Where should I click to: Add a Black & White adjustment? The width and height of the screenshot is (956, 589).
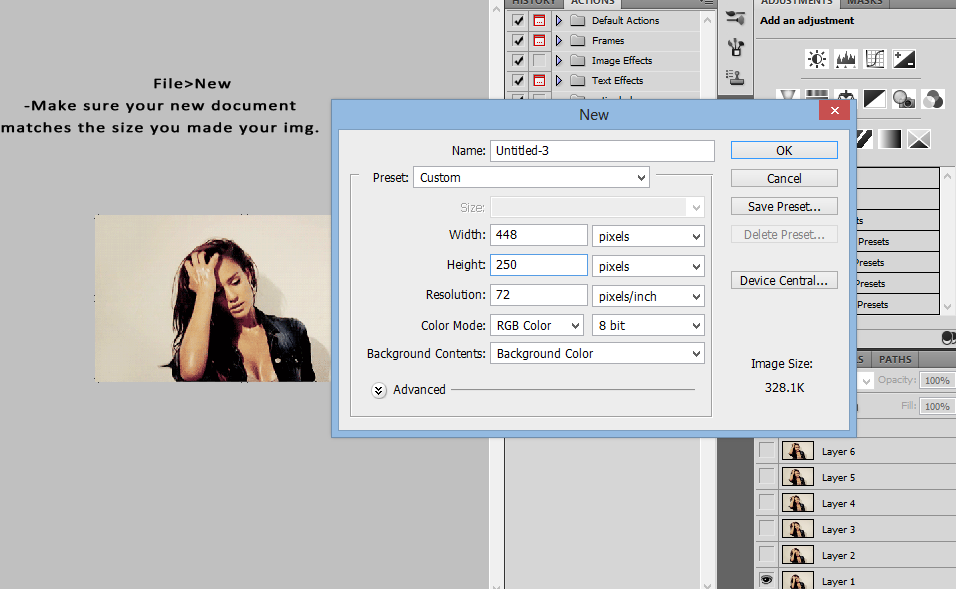(x=875, y=99)
